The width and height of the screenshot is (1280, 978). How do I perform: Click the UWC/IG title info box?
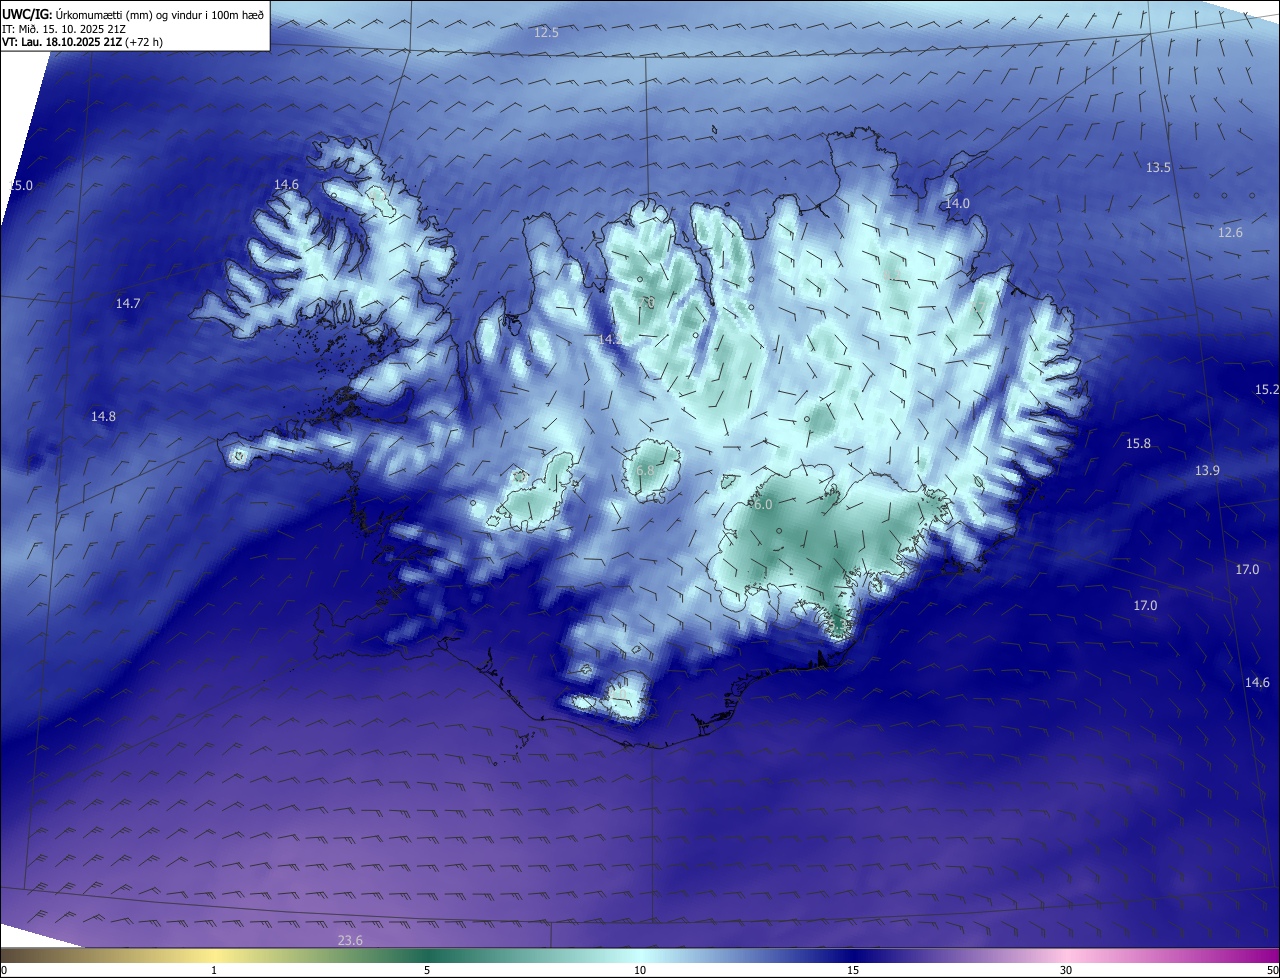pyautogui.click(x=135, y=26)
